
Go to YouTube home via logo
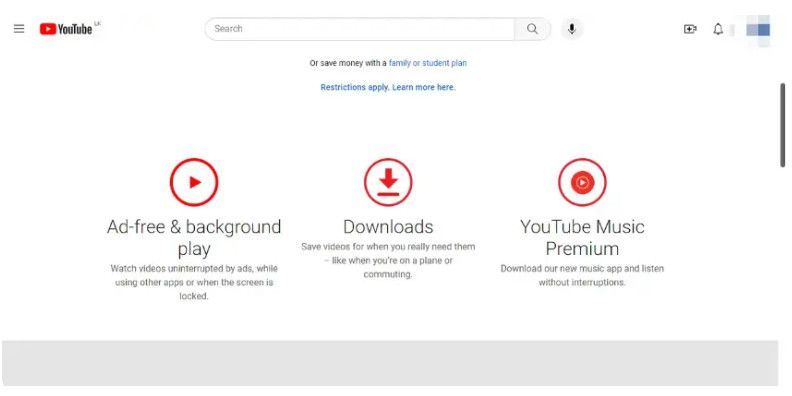click(x=66, y=29)
